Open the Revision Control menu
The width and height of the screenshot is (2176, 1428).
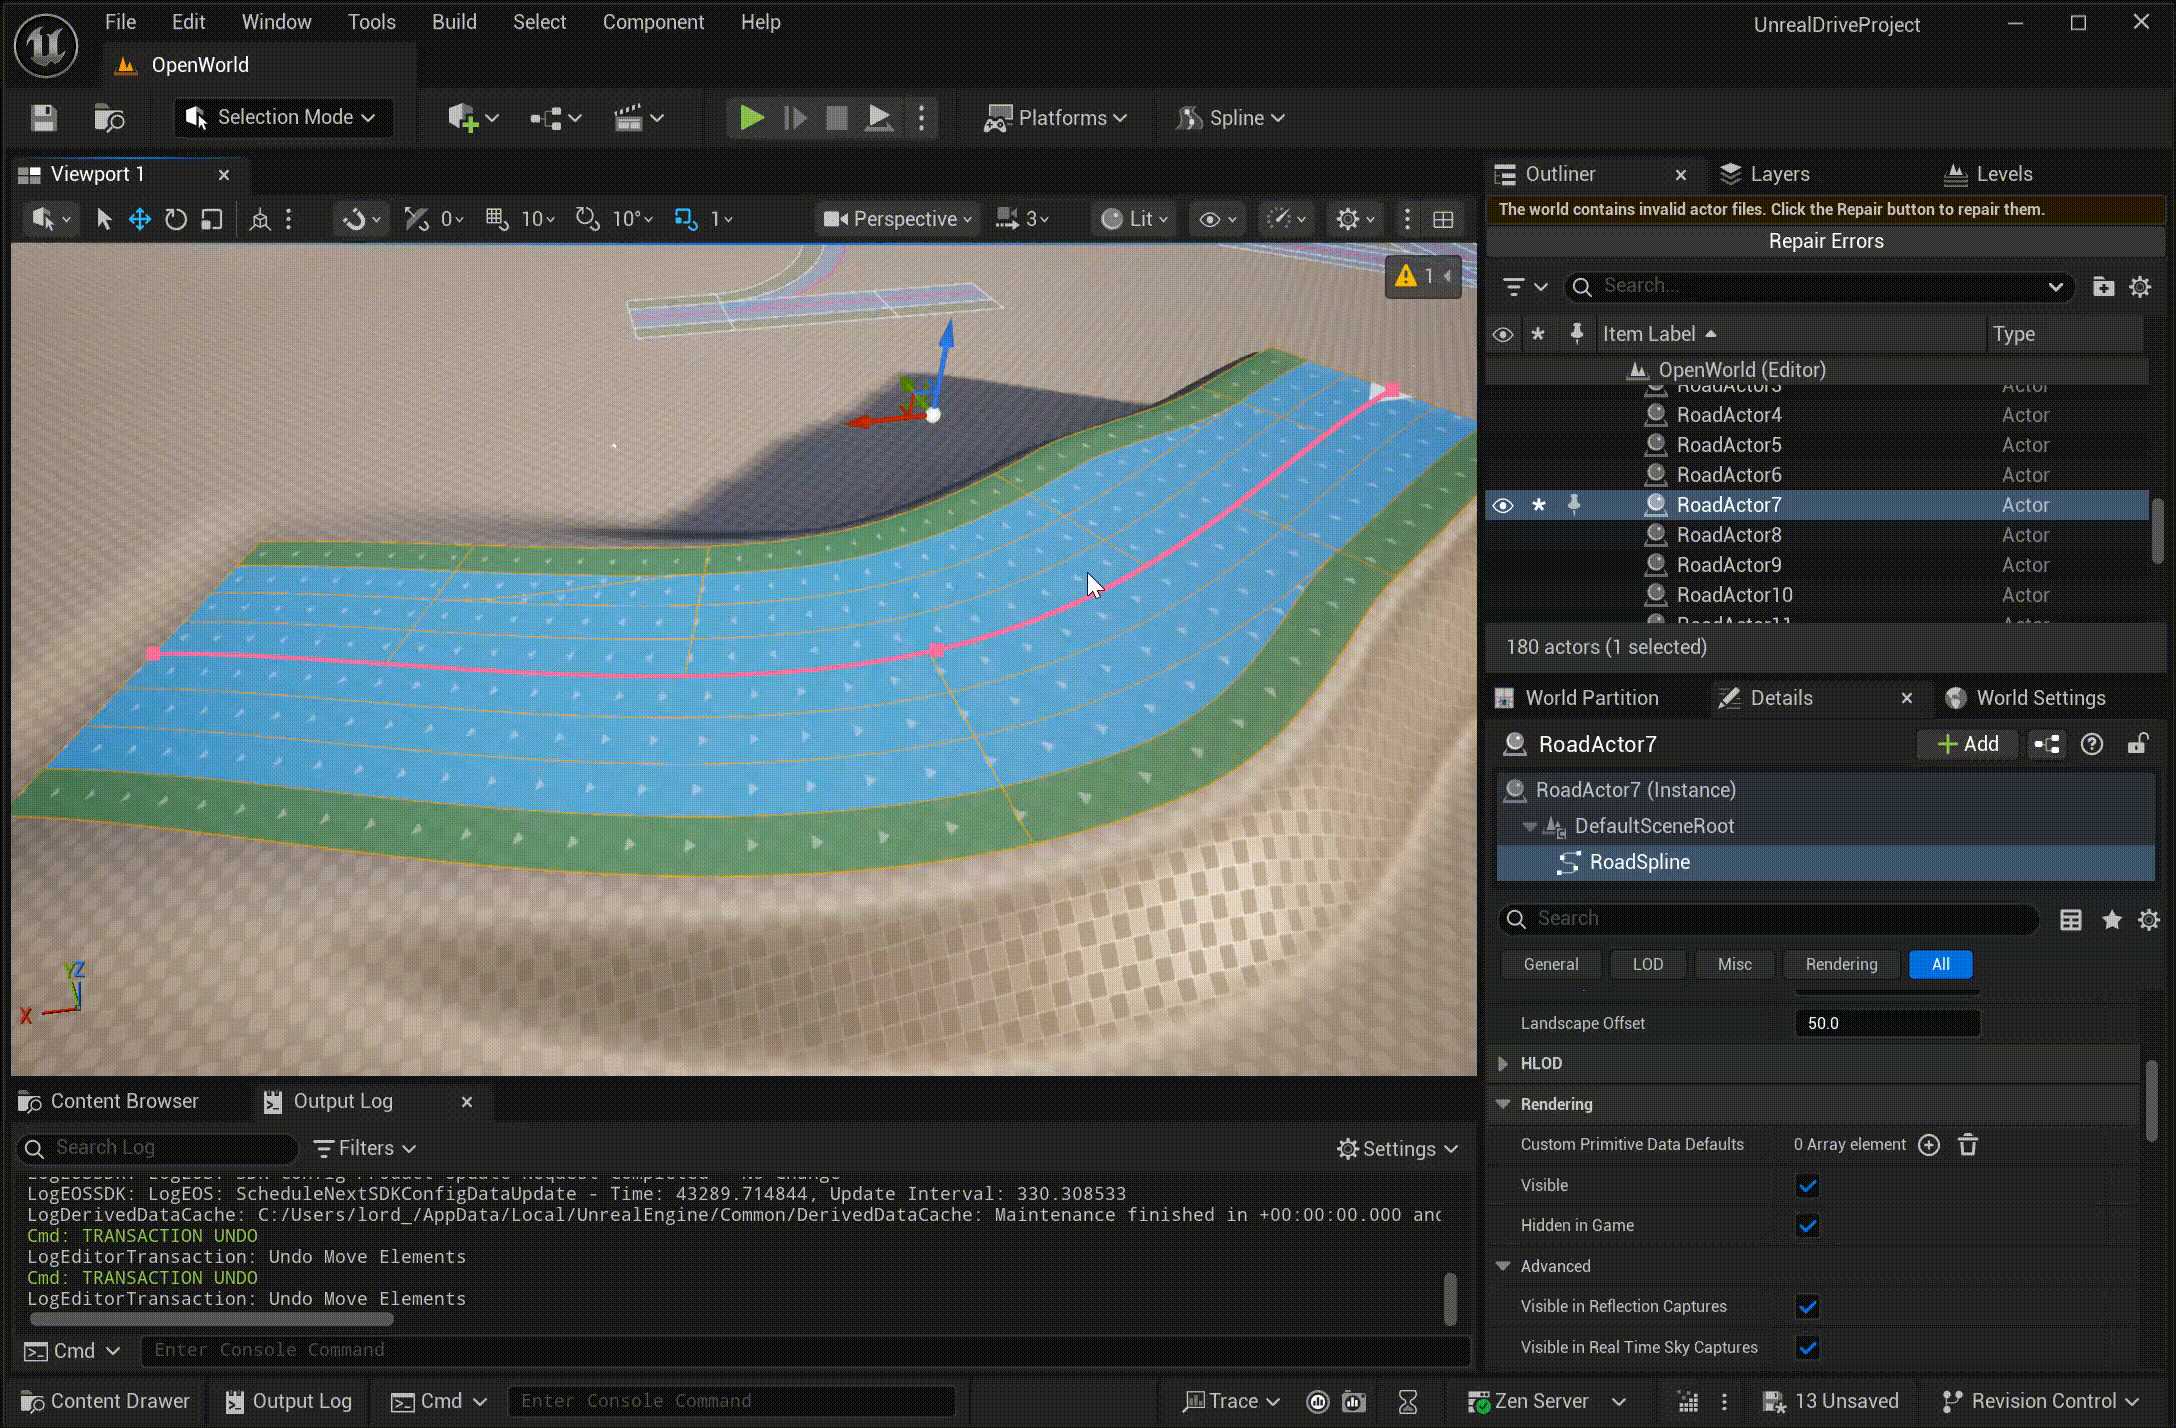[2040, 1401]
